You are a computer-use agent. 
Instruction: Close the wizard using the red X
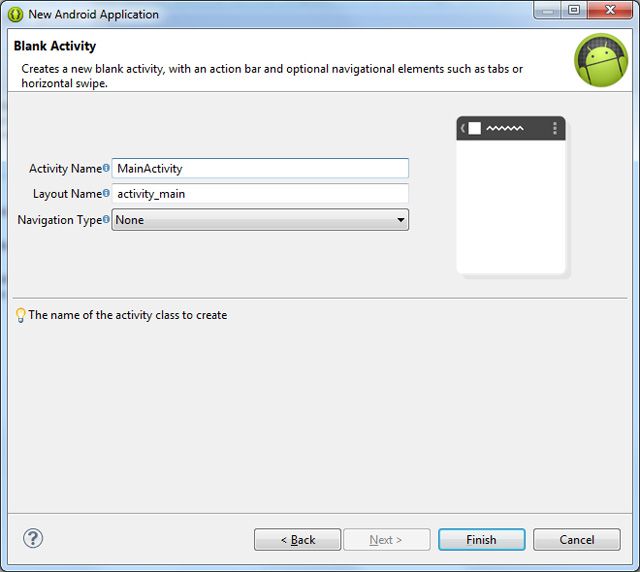point(610,11)
